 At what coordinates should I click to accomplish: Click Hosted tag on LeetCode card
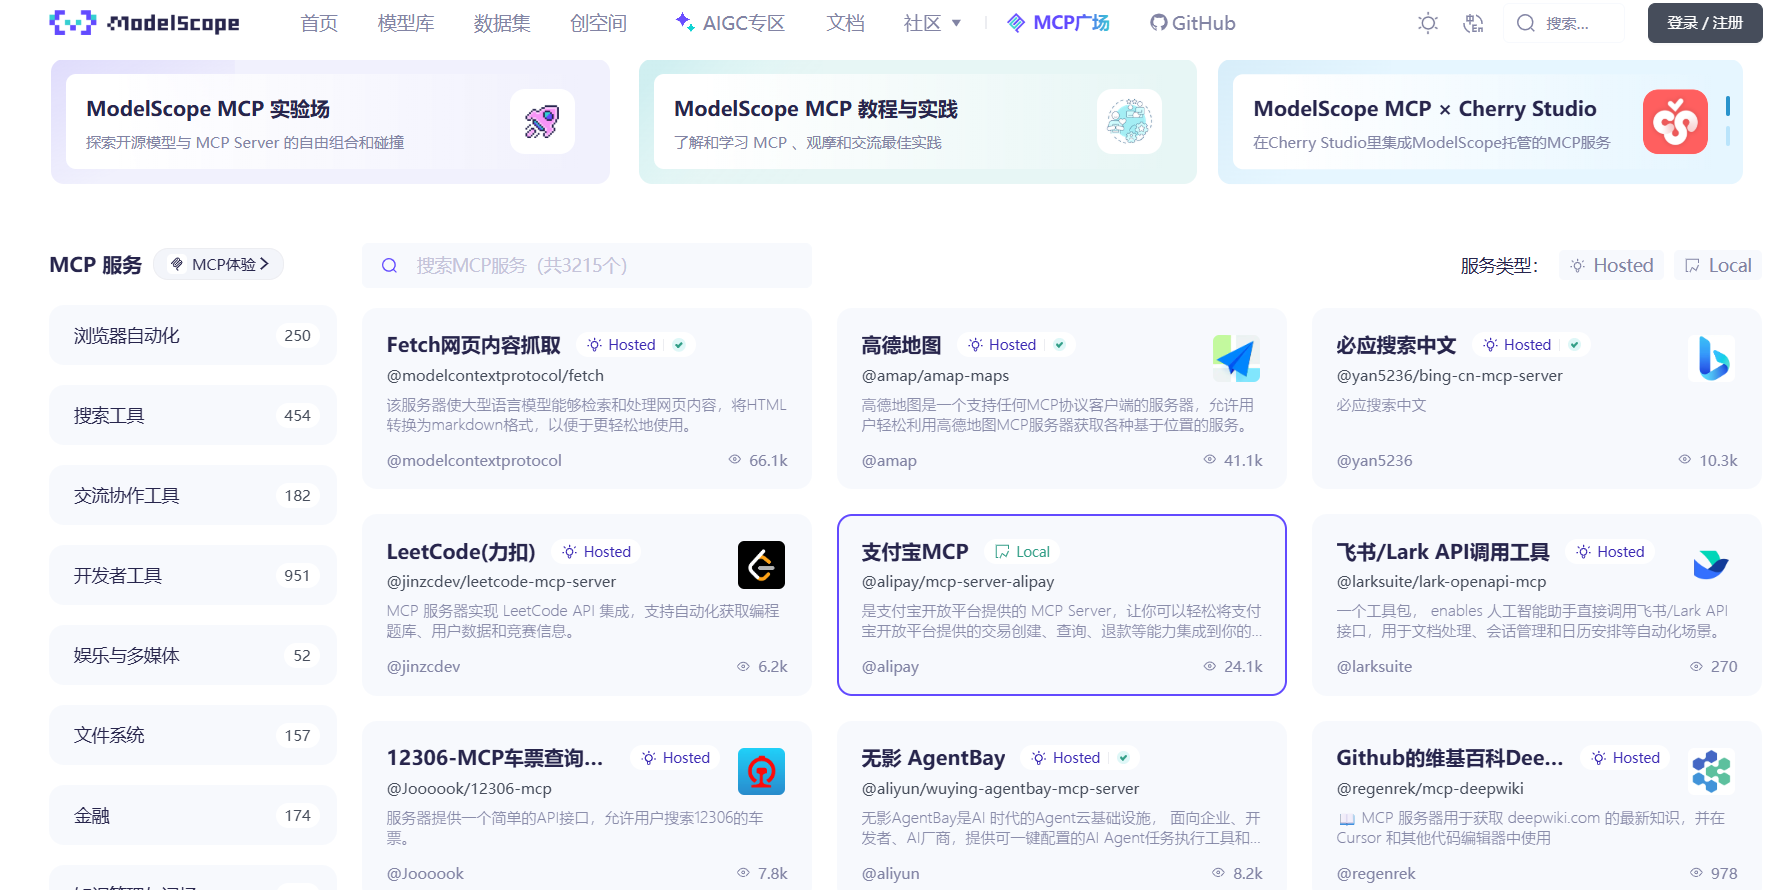[597, 552]
